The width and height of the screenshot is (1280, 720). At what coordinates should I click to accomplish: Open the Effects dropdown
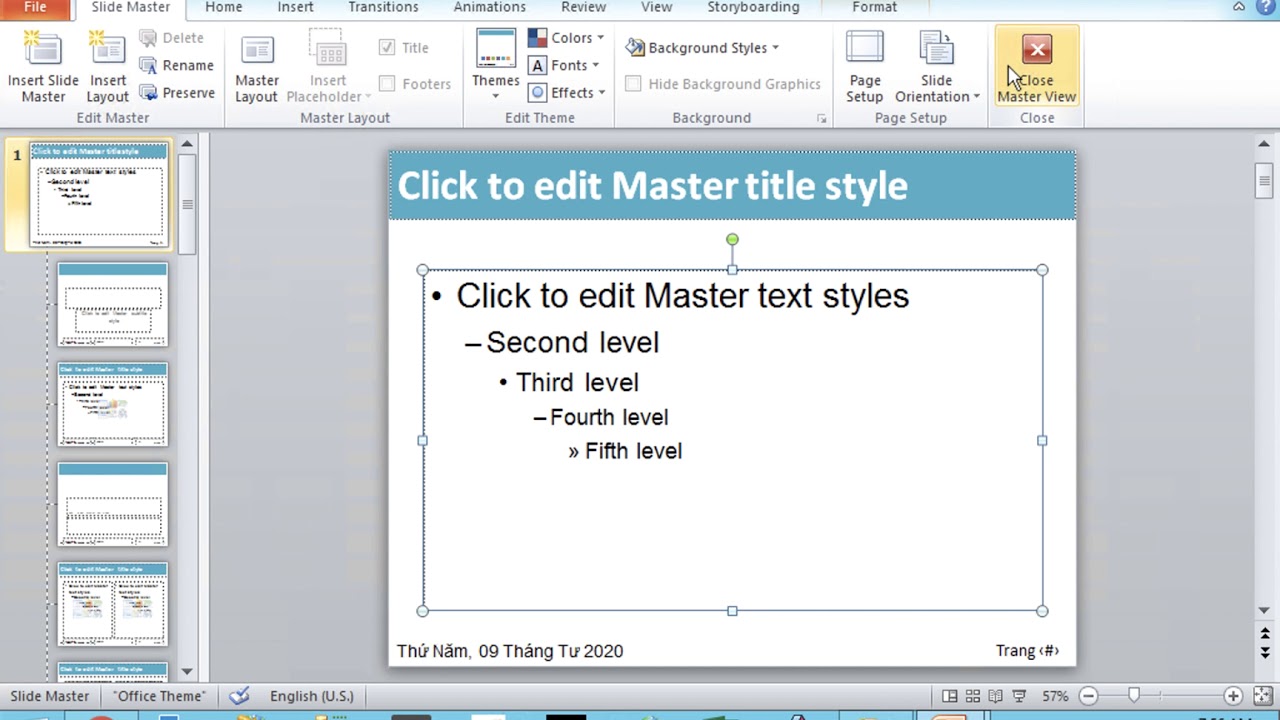[566, 92]
